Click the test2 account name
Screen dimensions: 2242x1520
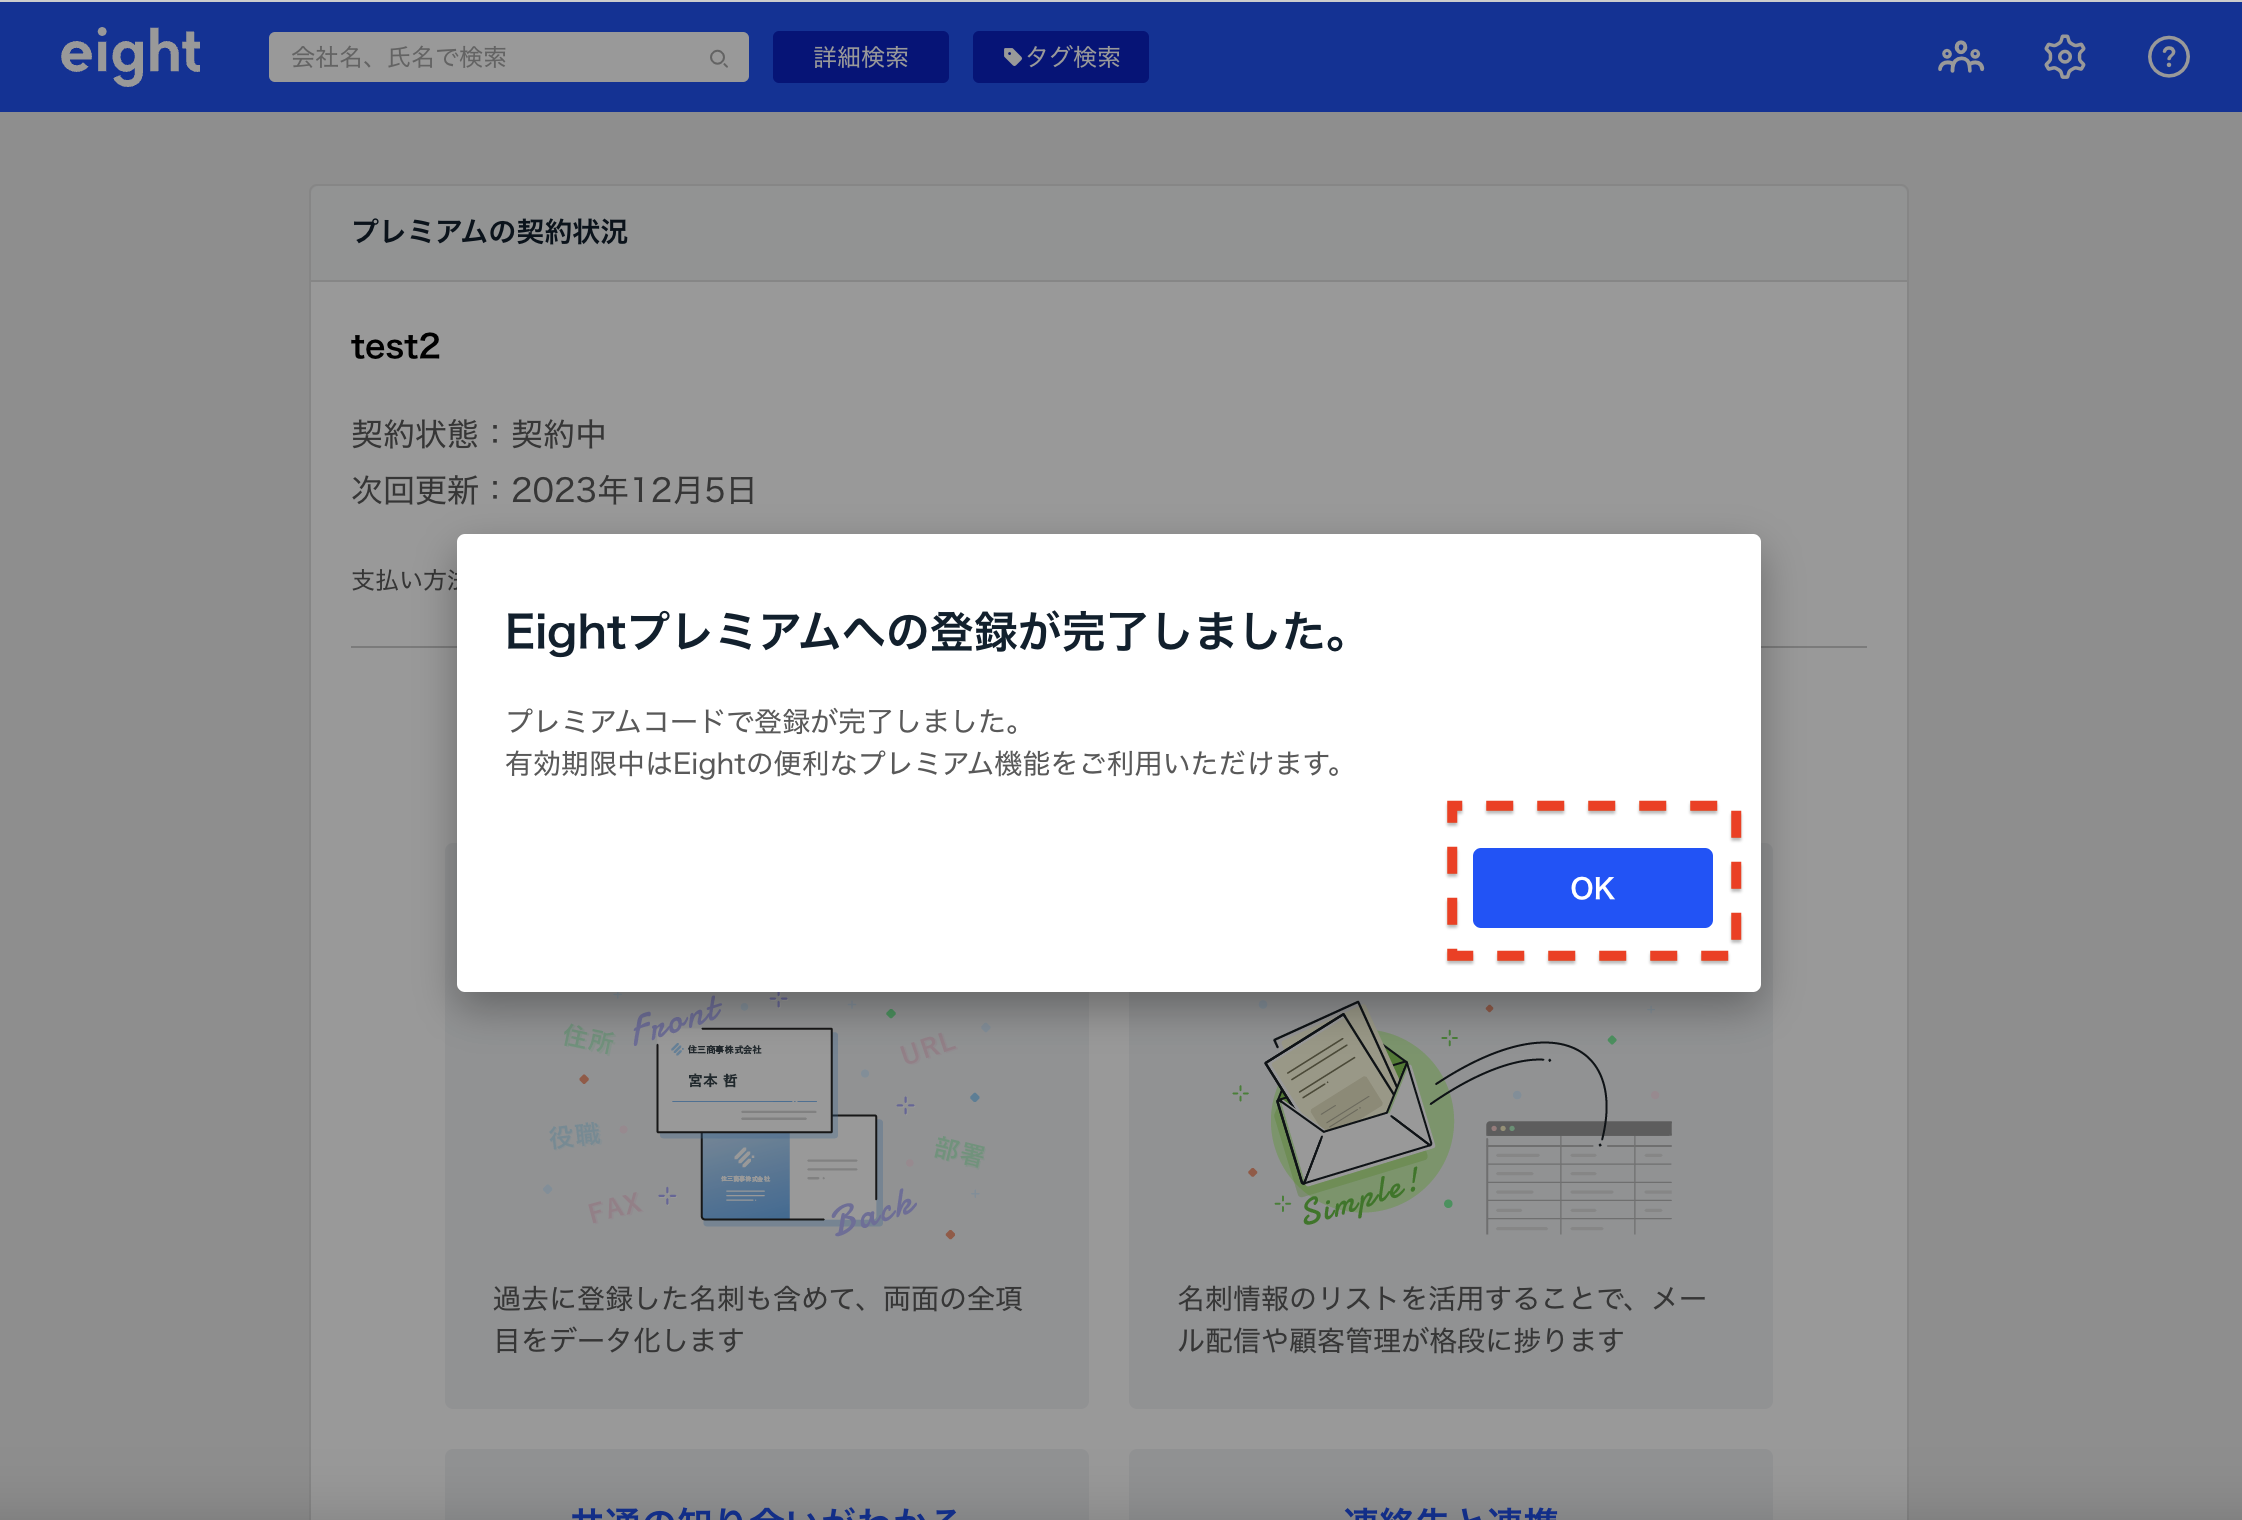pos(395,346)
